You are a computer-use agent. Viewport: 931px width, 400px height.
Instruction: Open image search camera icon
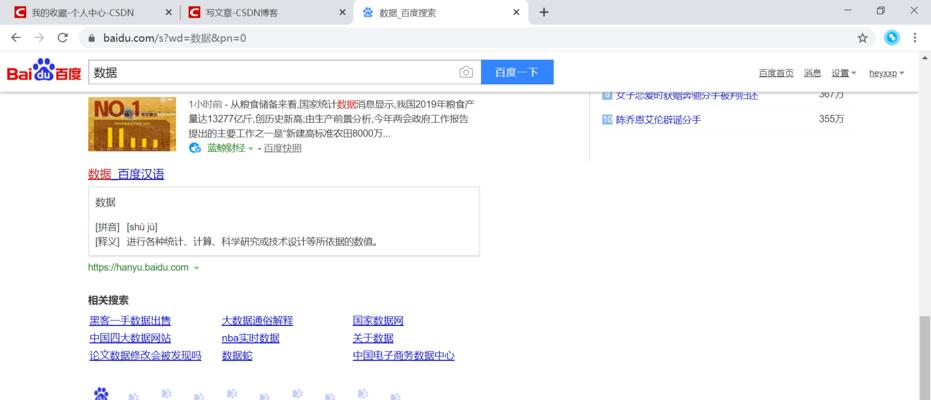point(466,72)
